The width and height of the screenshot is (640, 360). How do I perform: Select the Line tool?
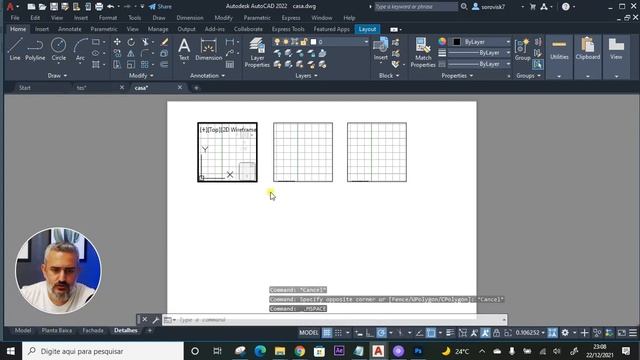15,49
